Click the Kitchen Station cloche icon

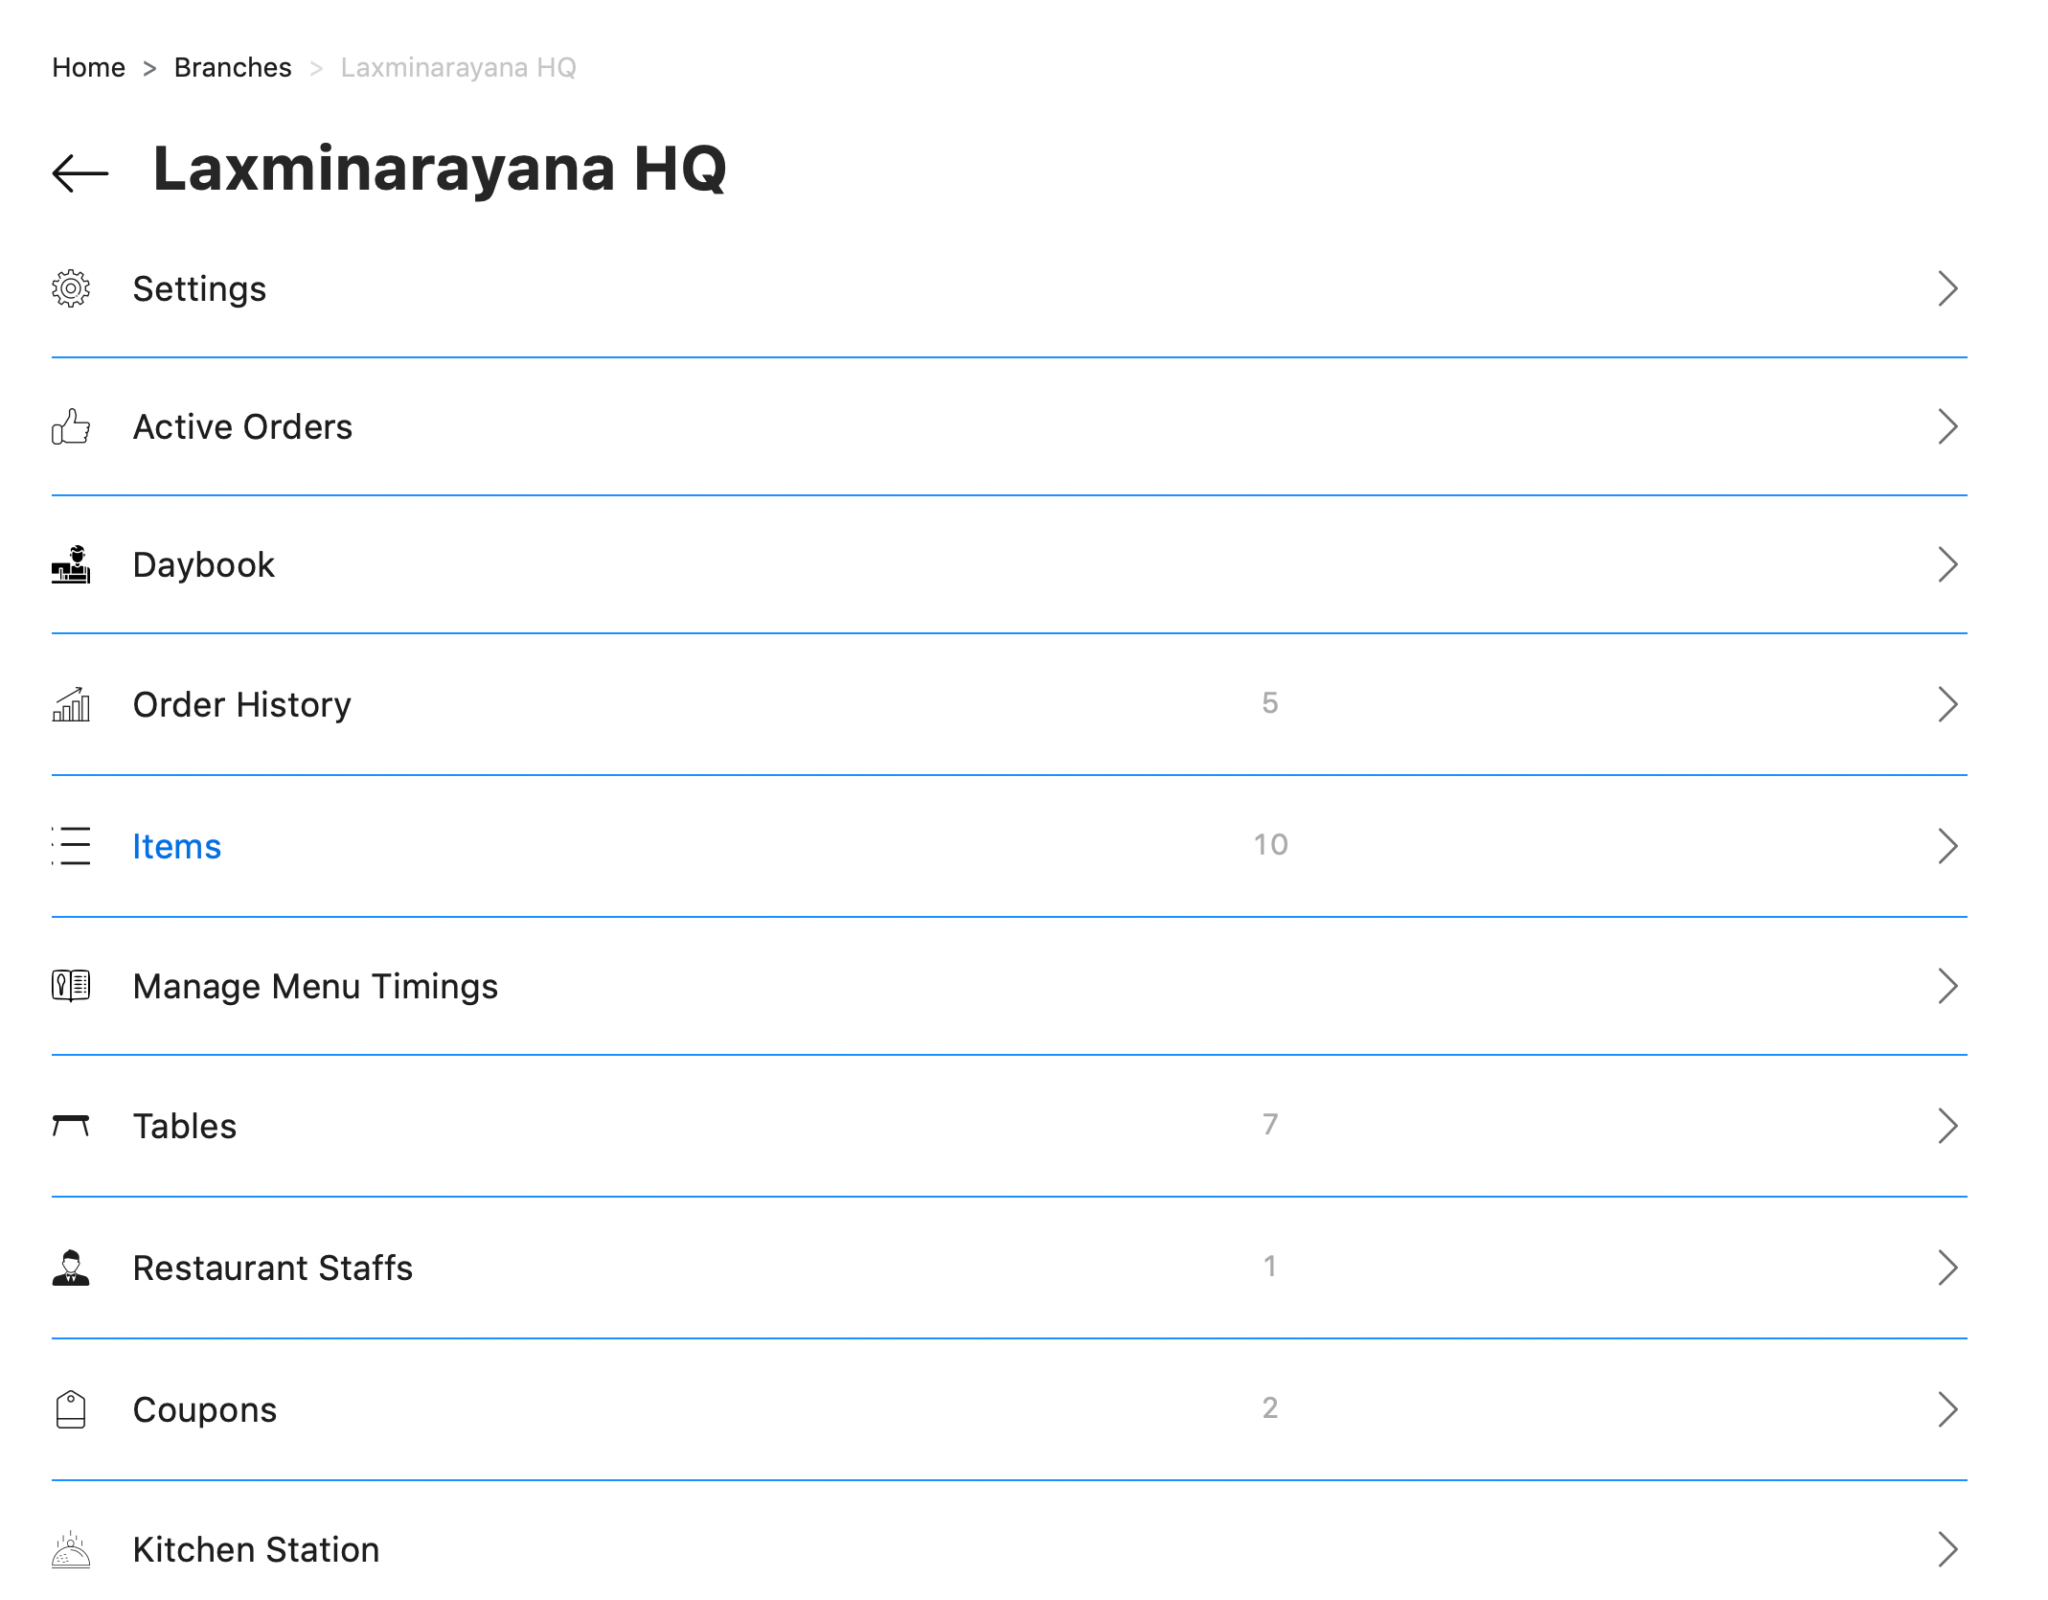[71, 1550]
